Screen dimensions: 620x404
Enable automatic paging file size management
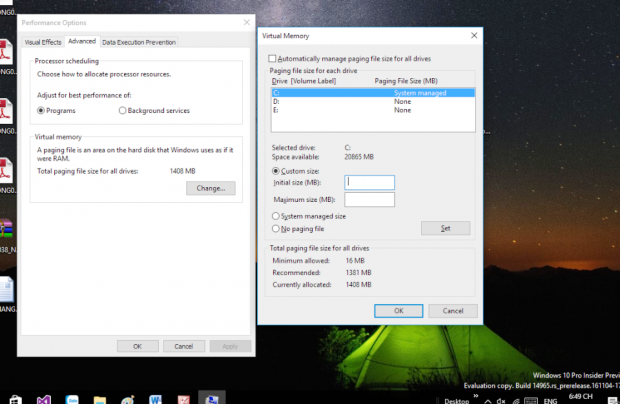pyautogui.click(x=273, y=59)
